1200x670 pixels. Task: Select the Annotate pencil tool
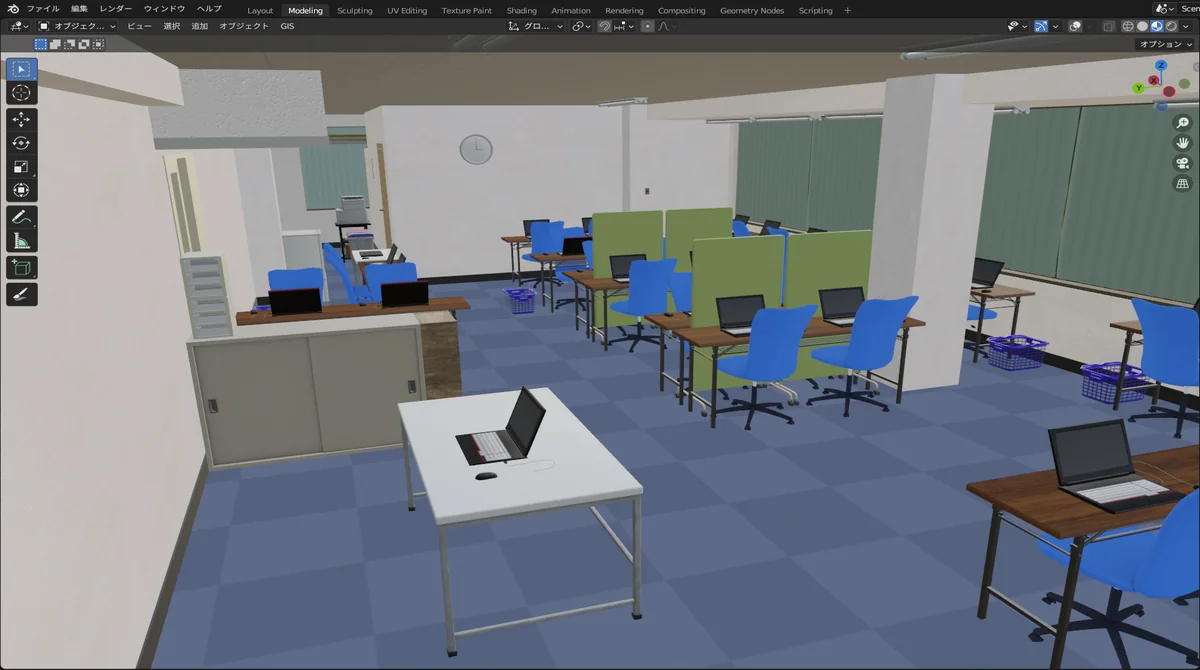click(x=21, y=216)
